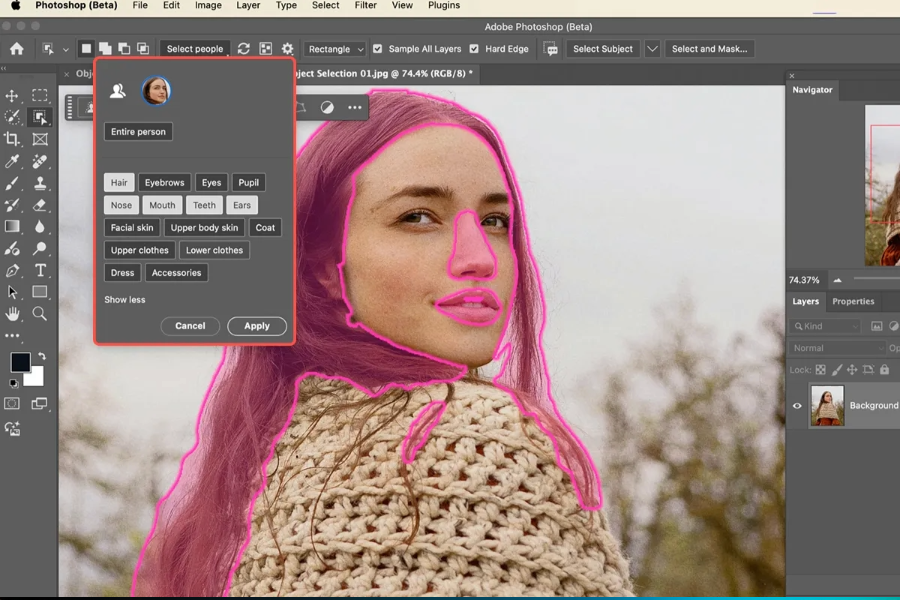
Task: Click the Apply button
Action: click(x=257, y=326)
